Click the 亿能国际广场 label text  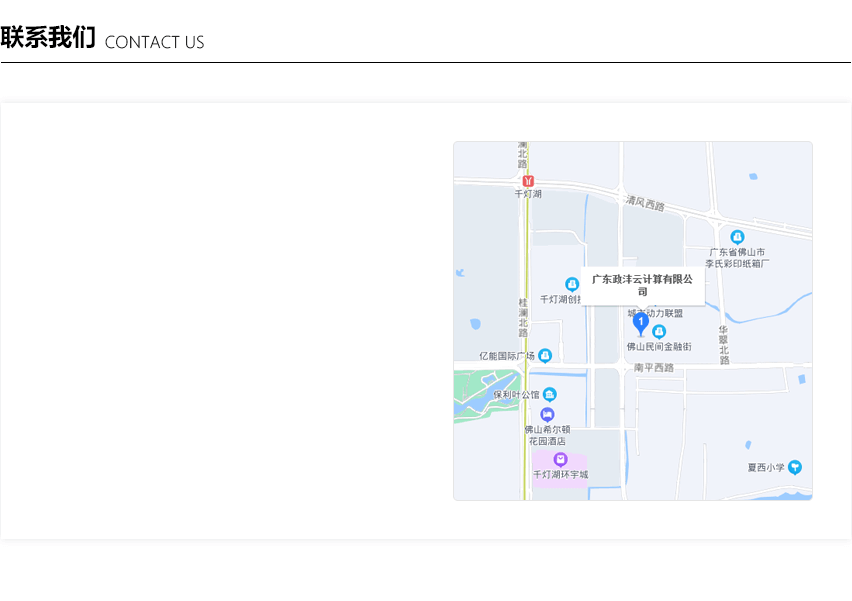tap(507, 356)
